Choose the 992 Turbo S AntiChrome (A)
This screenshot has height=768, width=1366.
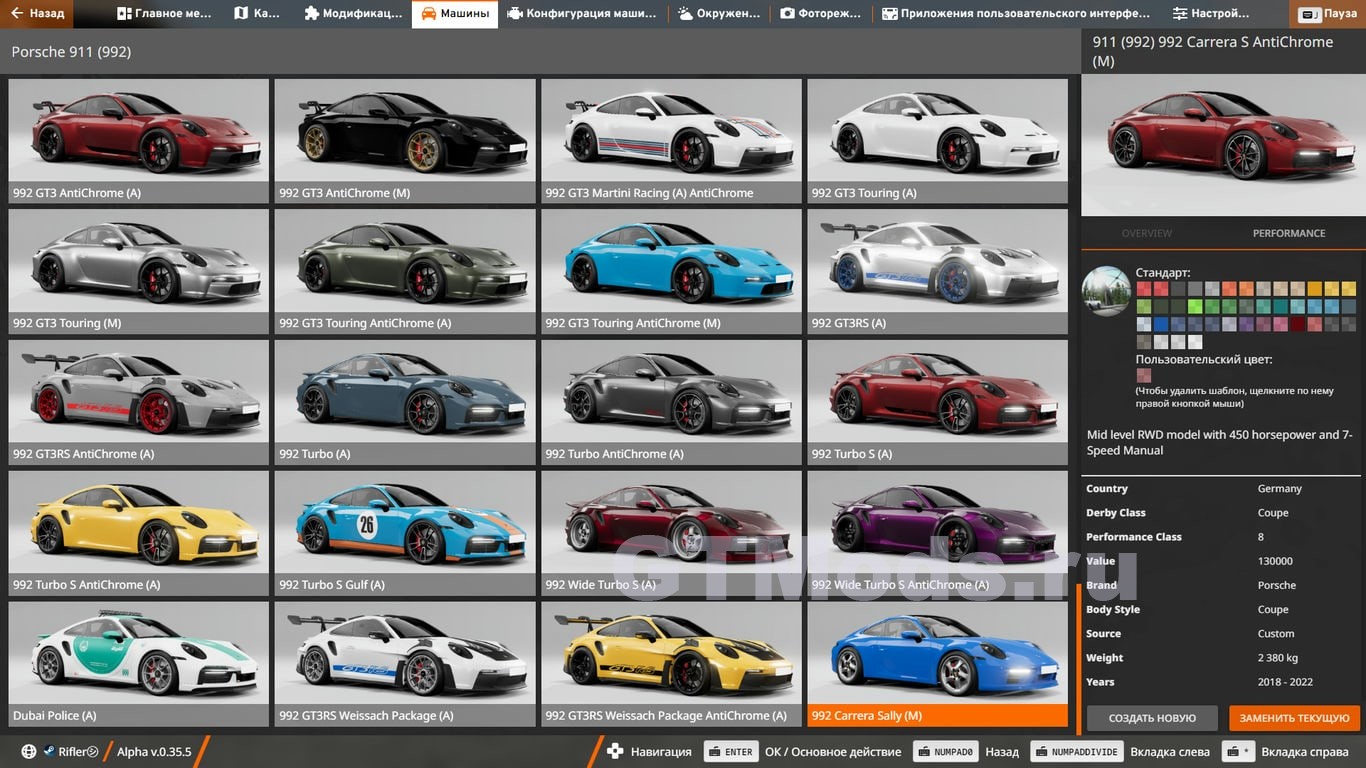[x=139, y=534]
